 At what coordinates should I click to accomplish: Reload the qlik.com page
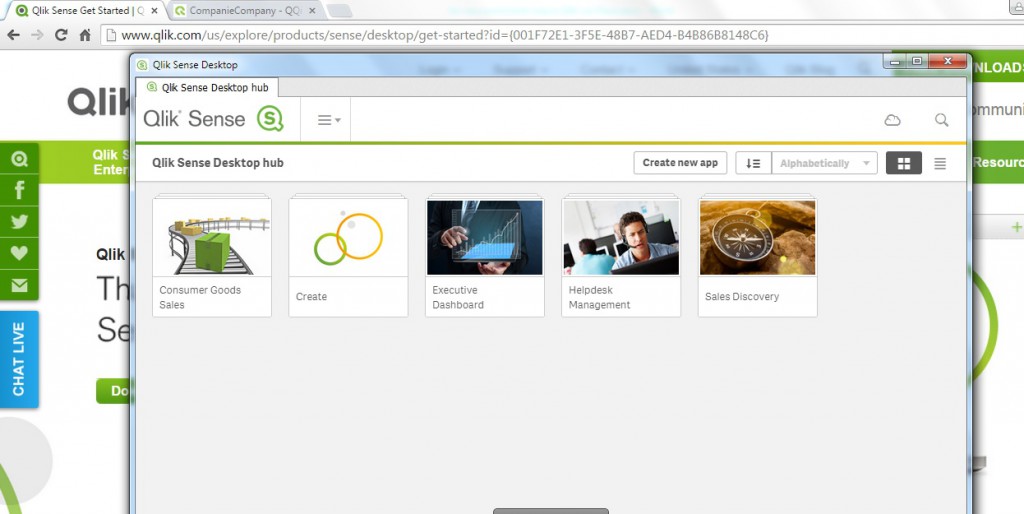pos(61,35)
